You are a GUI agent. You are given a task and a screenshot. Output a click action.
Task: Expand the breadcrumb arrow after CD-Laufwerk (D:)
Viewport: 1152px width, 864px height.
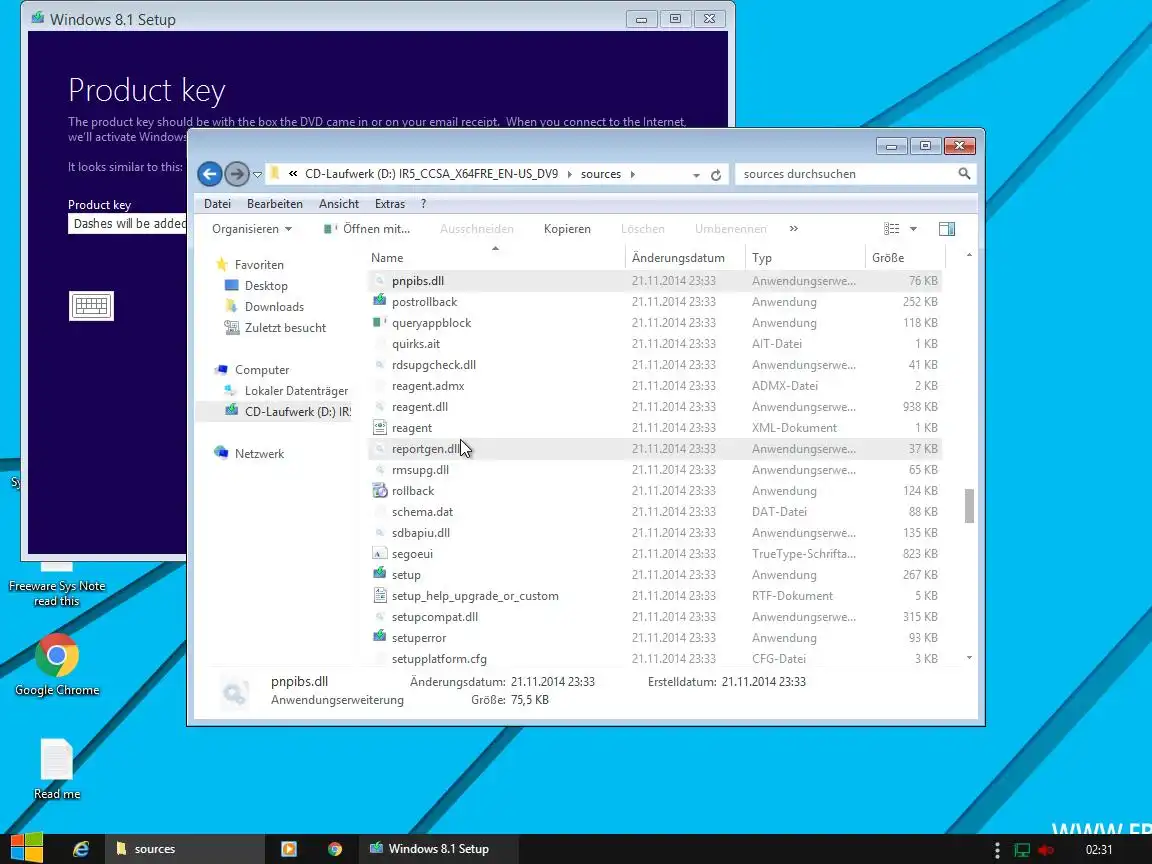pyautogui.click(x=569, y=174)
